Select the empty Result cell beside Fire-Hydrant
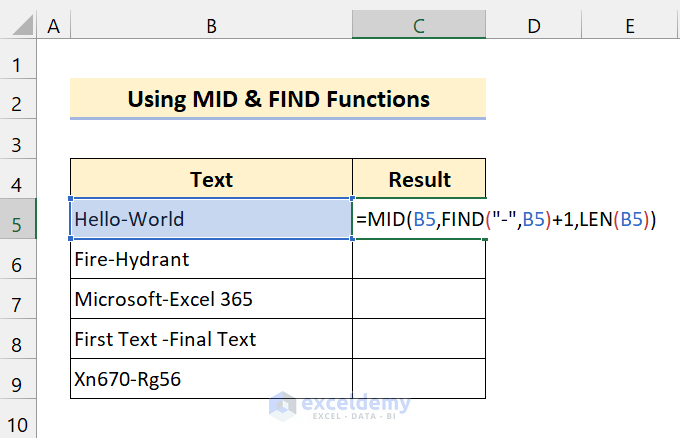Image resolution: width=680 pixels, height=438 pixels. click(x=419, y=259)
